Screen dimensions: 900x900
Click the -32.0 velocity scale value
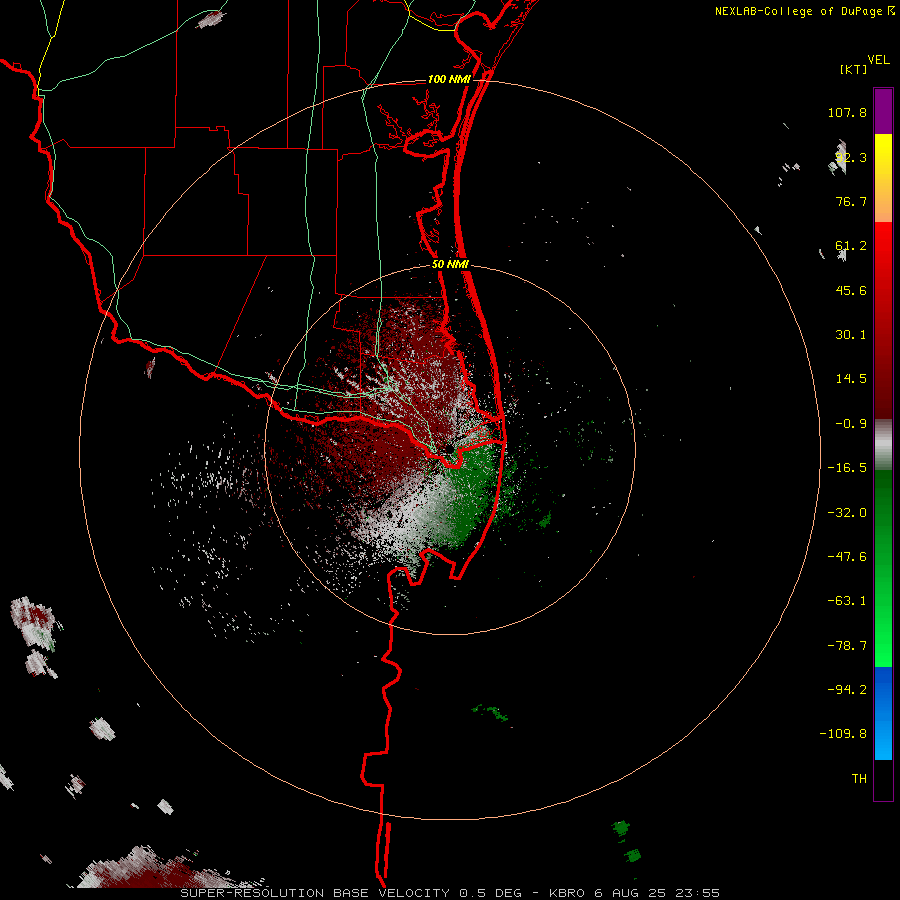tap(847, 513)
